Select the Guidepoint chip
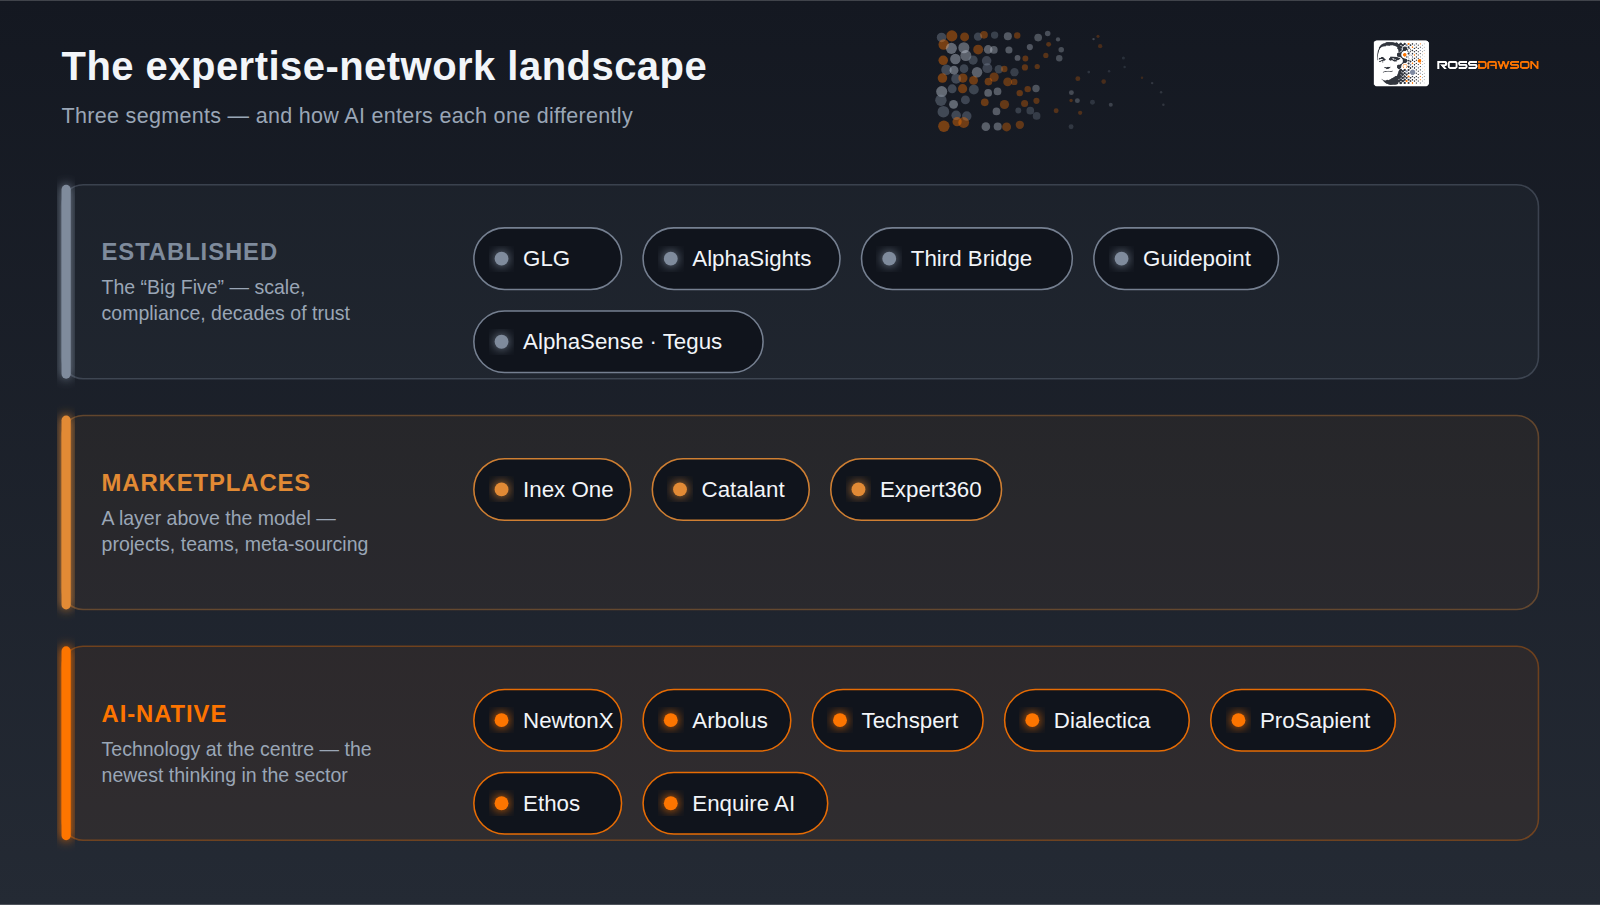1600x905 pixels. (x=1185, y=259)
